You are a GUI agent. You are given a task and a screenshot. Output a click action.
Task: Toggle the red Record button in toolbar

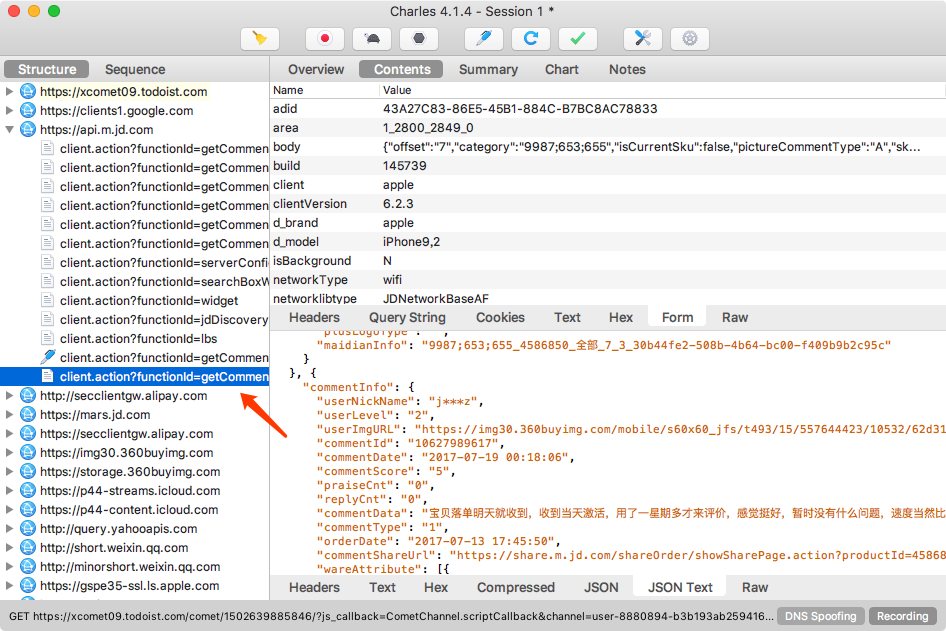point(324,39)
